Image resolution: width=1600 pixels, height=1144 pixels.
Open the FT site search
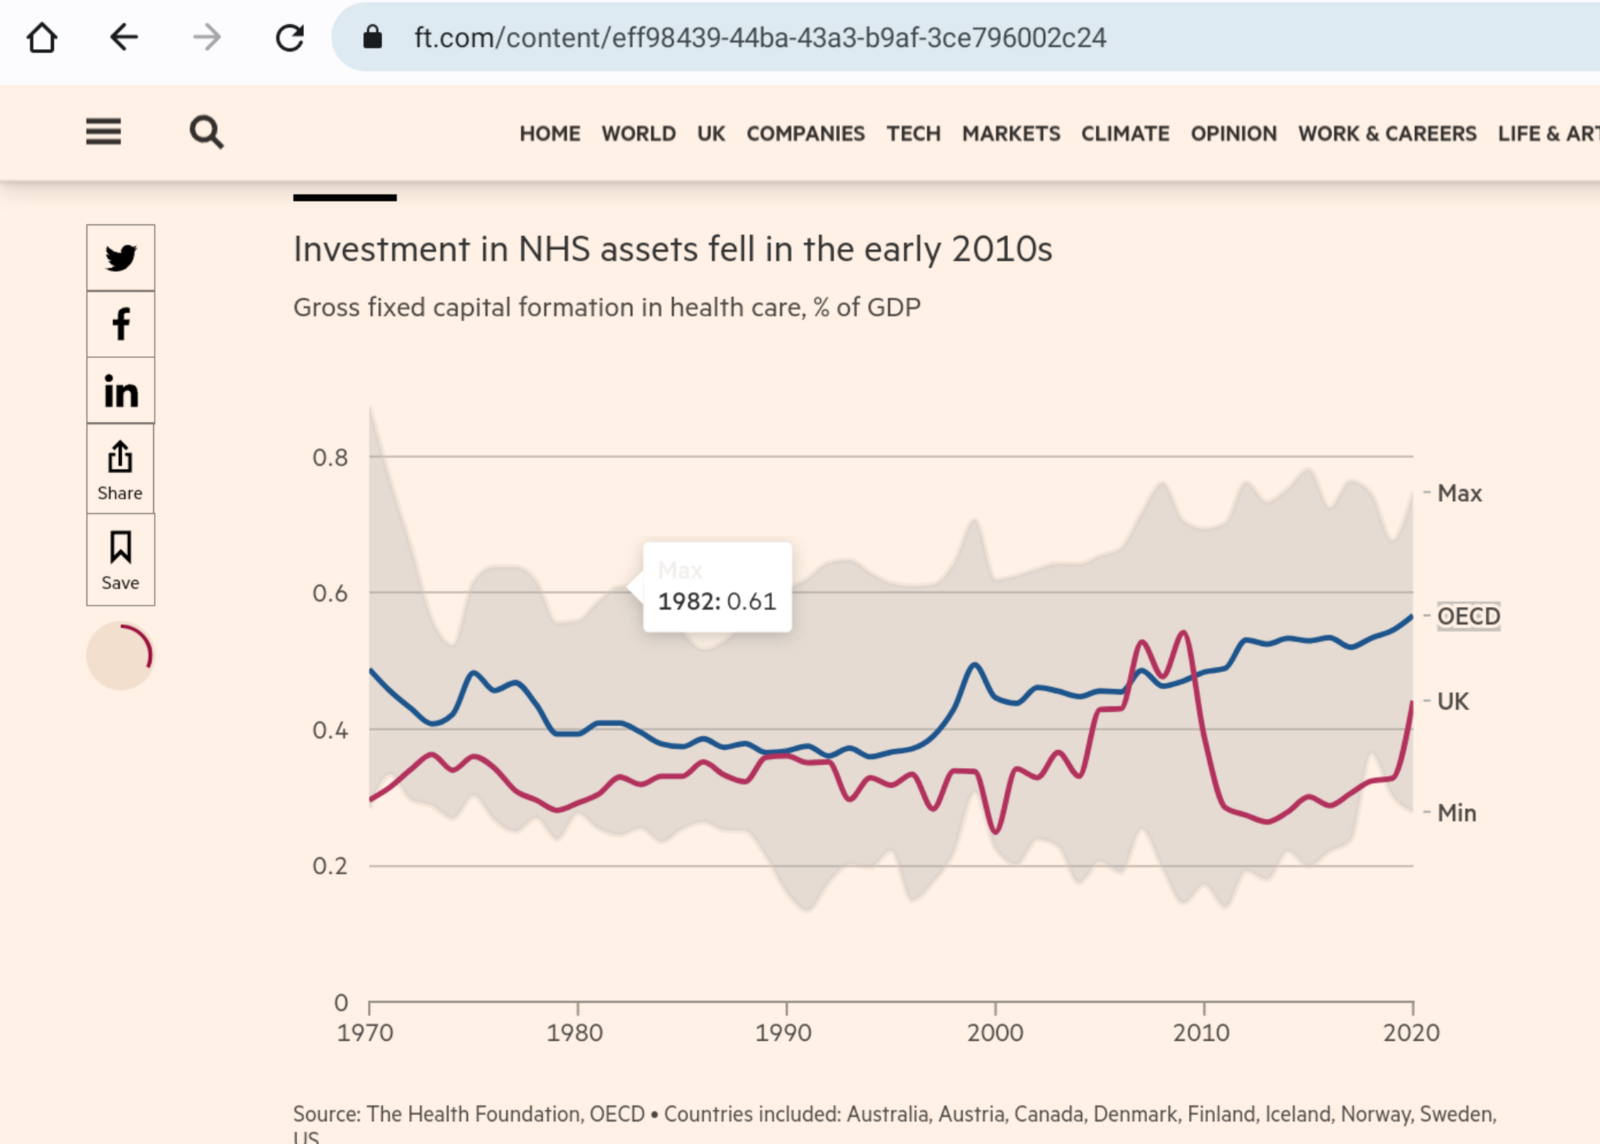point(206,132)
